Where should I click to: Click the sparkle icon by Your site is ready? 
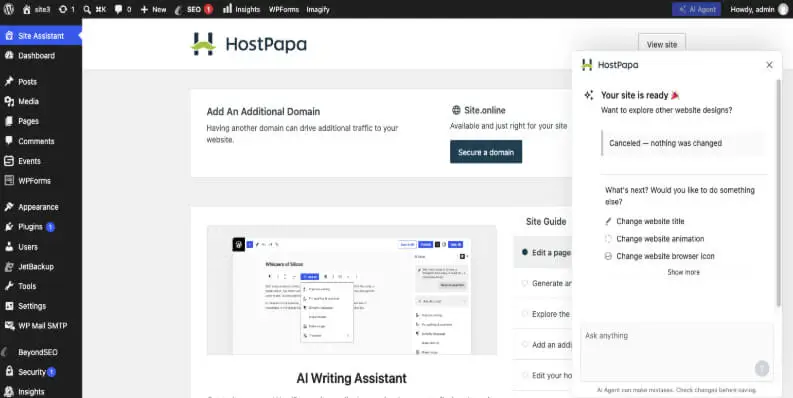[589, 95]
